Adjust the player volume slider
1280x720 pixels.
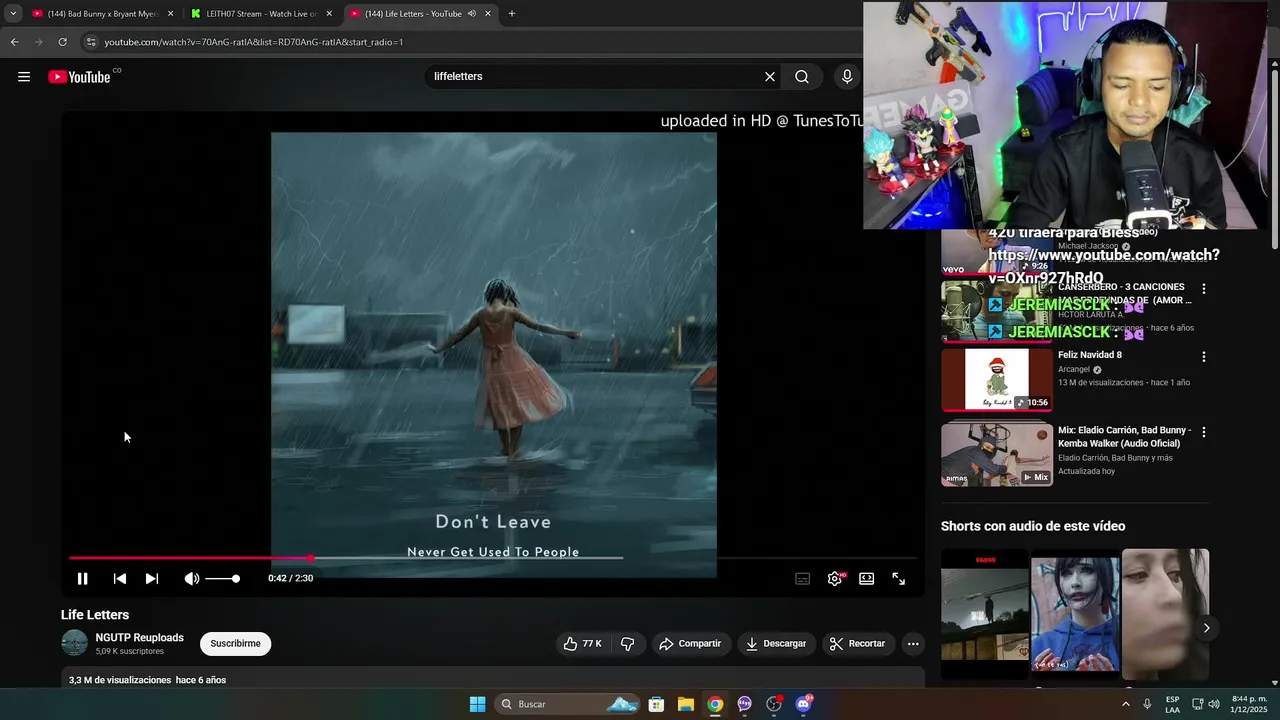(222, 579)
